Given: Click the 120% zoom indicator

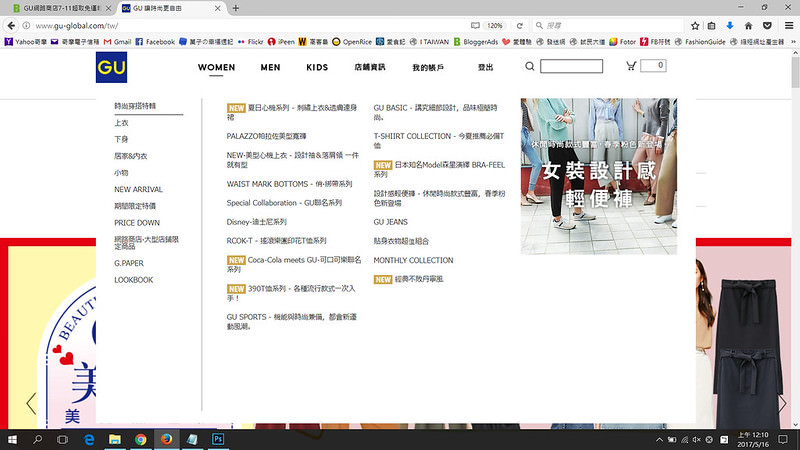Looking at the screenshot, I should click(x=494, y=26).
